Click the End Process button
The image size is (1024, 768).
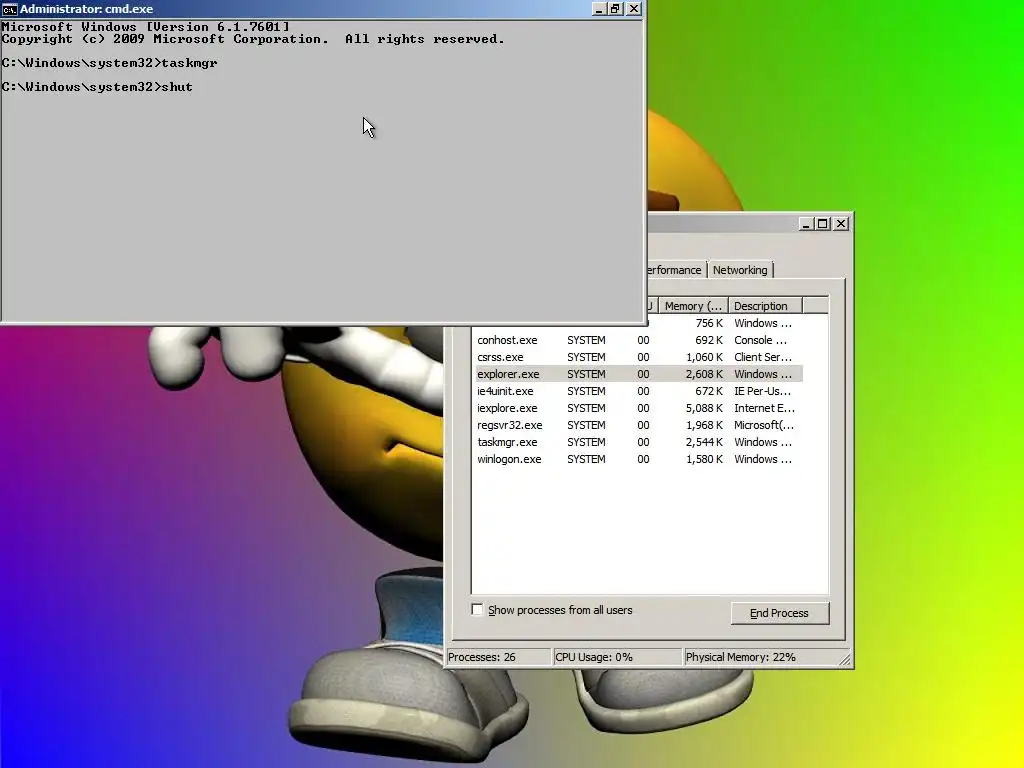point(780,613)
